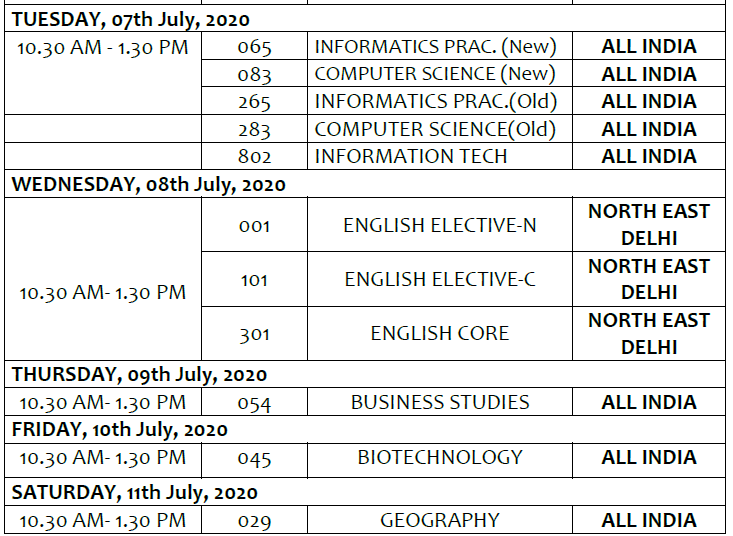Click ENGLISH ELECTIVE-C subject

(x=439, y=279)
